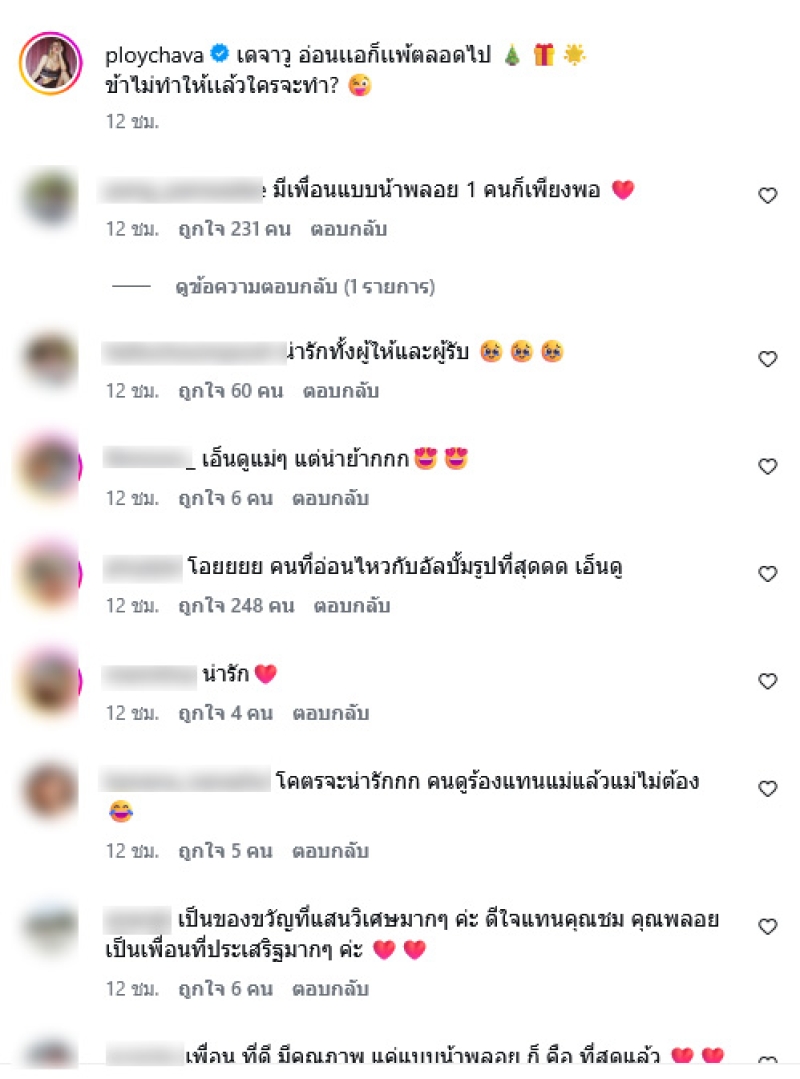Reply to the comment with 231 likes

pos(348,228)
